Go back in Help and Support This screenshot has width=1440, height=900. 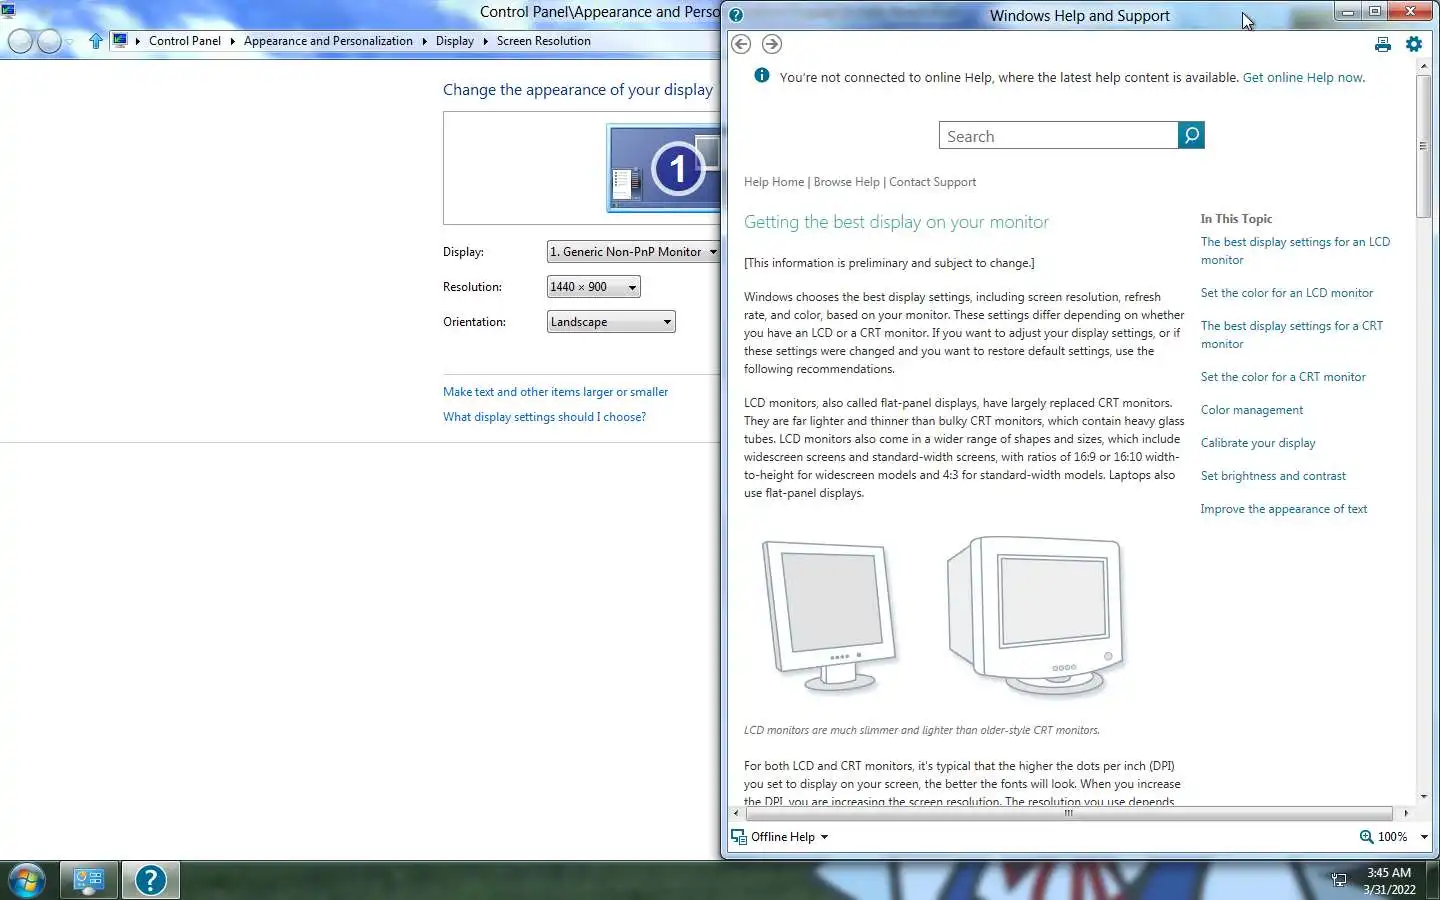pos(741,44)
